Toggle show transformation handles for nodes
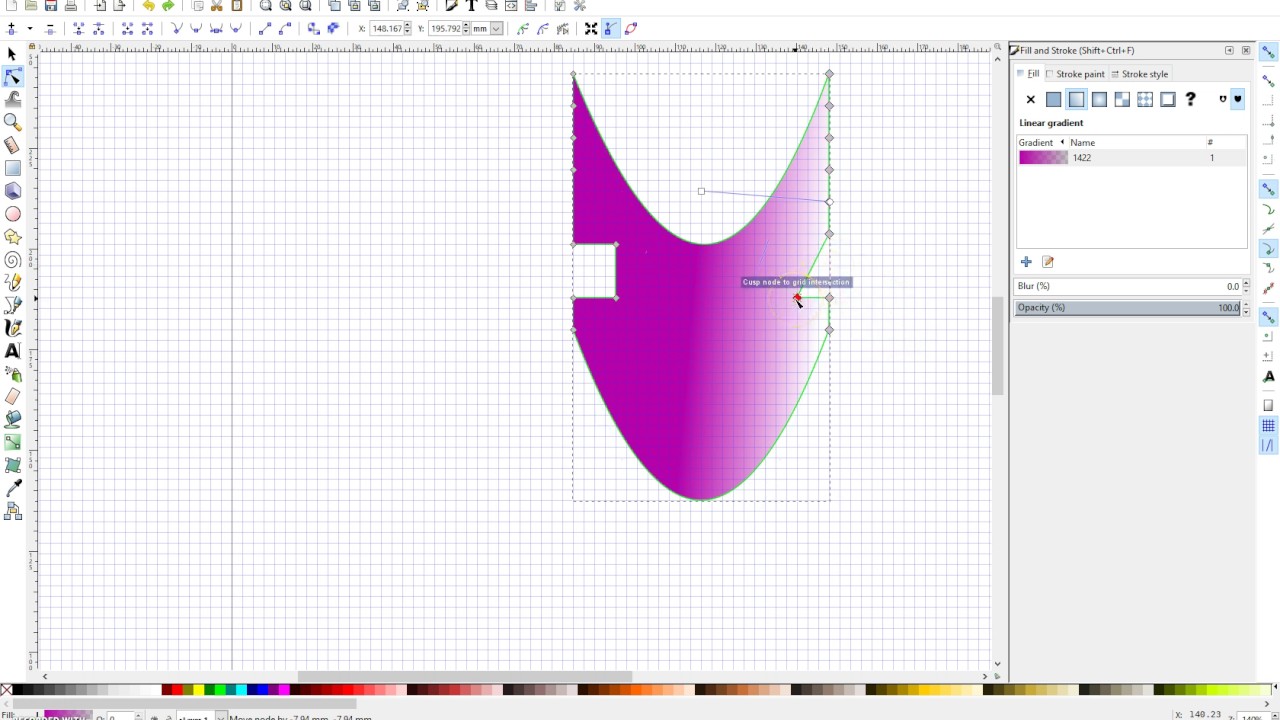 click(591, 29)
